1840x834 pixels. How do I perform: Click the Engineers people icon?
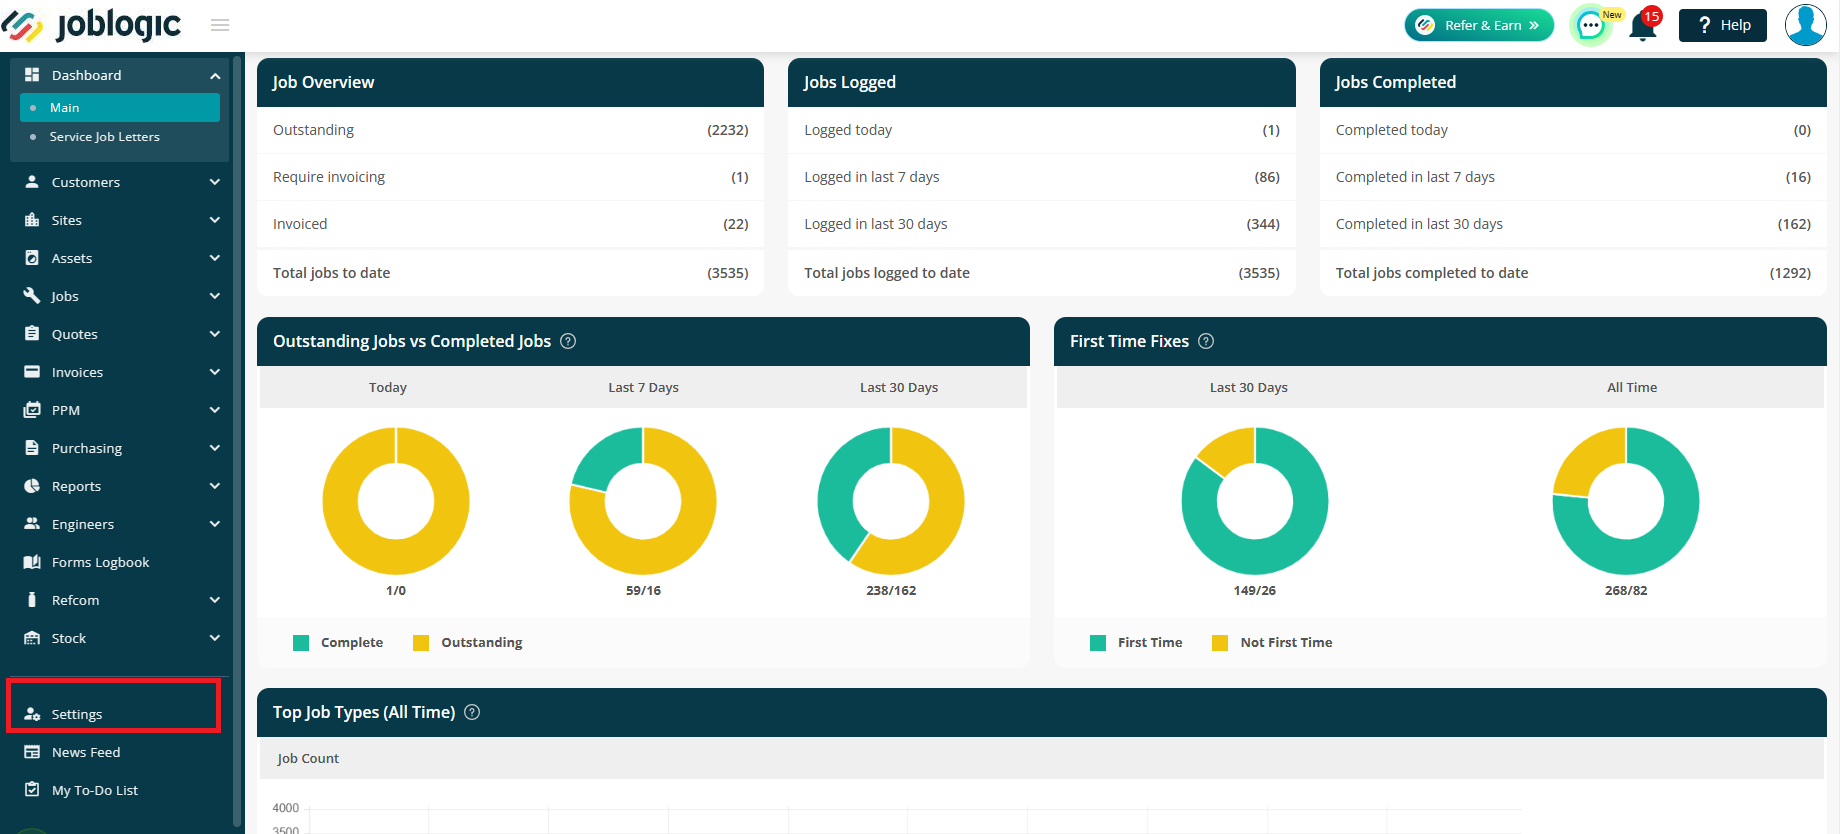coord(32,524)
